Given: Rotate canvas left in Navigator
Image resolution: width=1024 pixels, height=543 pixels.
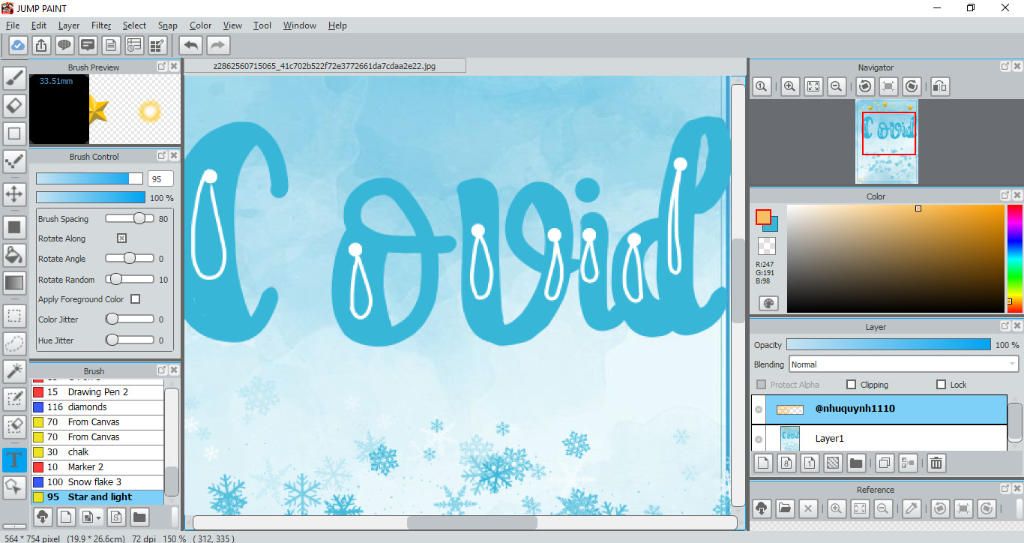Looking at the screenshot, I should pos(865,86).
